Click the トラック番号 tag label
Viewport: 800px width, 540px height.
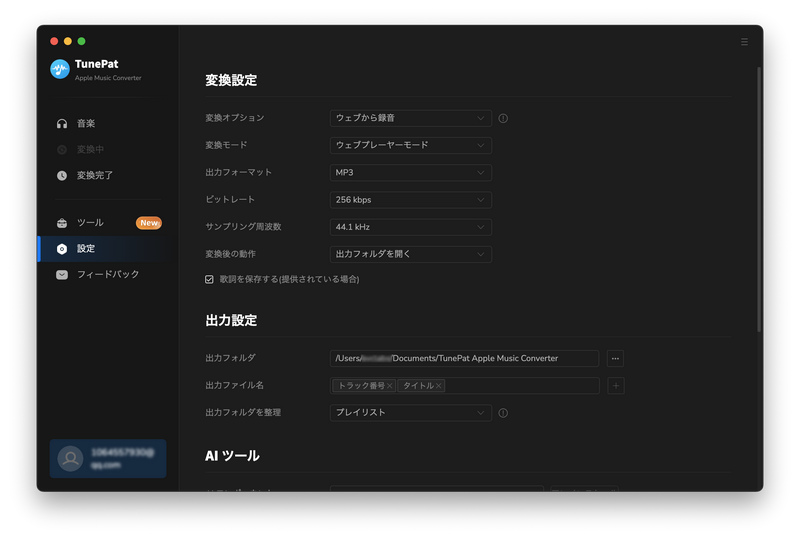tap(362, 386)
